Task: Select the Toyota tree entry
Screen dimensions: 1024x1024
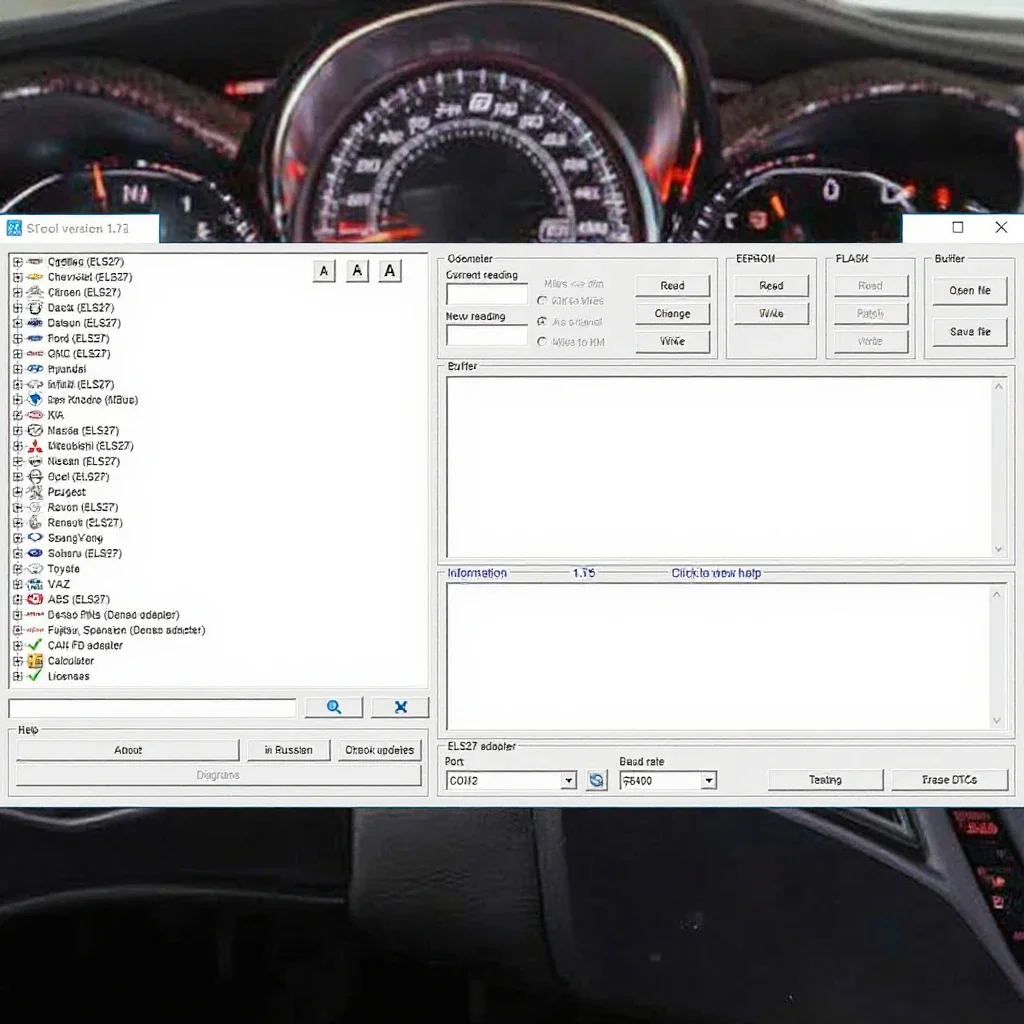Action: [x=63, y=569]
